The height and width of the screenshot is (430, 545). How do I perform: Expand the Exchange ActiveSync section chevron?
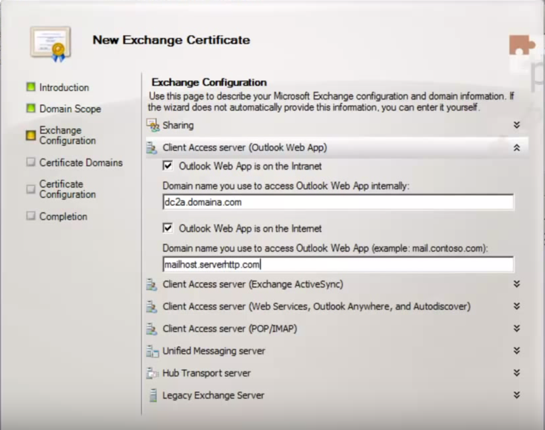point(517,284)
